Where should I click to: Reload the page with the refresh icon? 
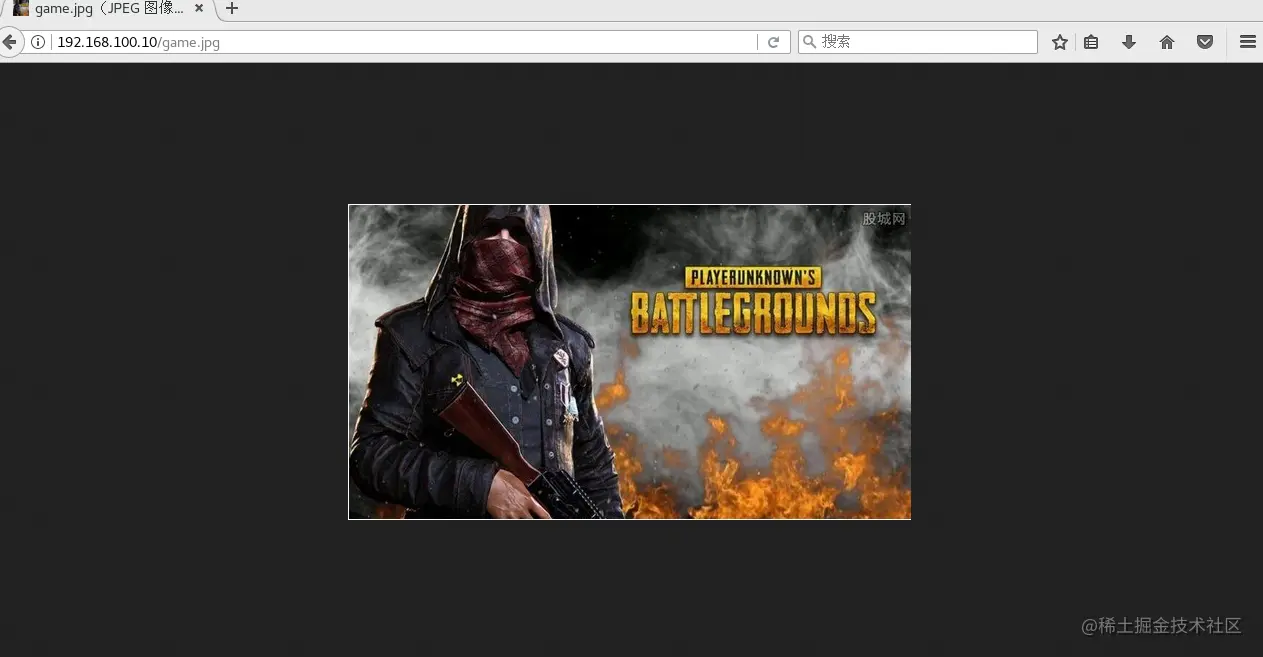[x=773, y=42]
